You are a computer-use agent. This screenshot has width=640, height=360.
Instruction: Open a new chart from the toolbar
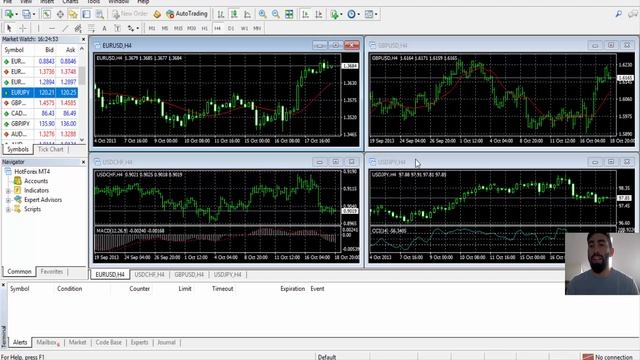tap(8, 14)
